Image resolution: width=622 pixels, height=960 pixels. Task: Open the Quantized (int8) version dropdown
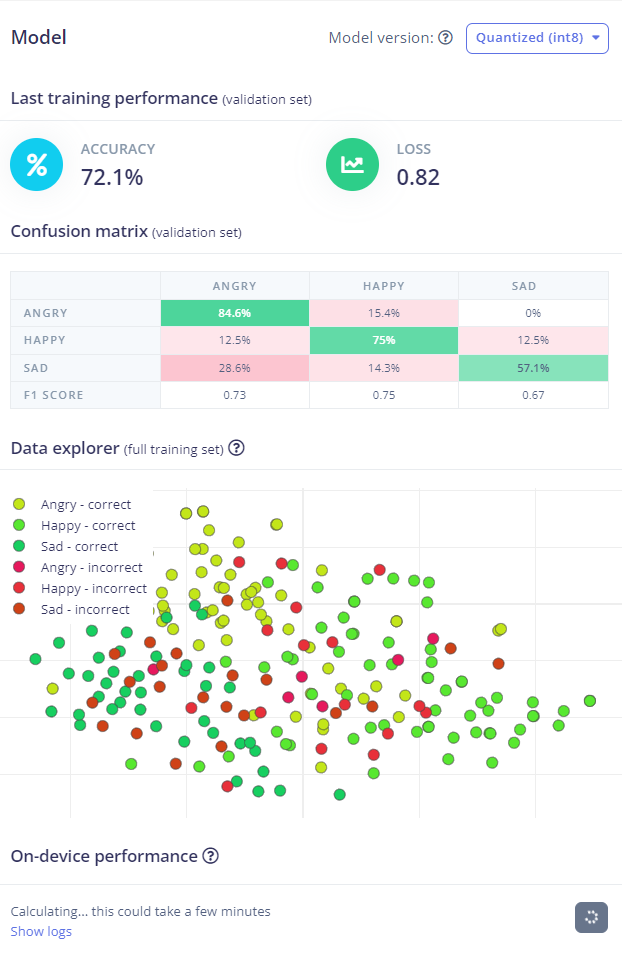[x=537, y=39]
